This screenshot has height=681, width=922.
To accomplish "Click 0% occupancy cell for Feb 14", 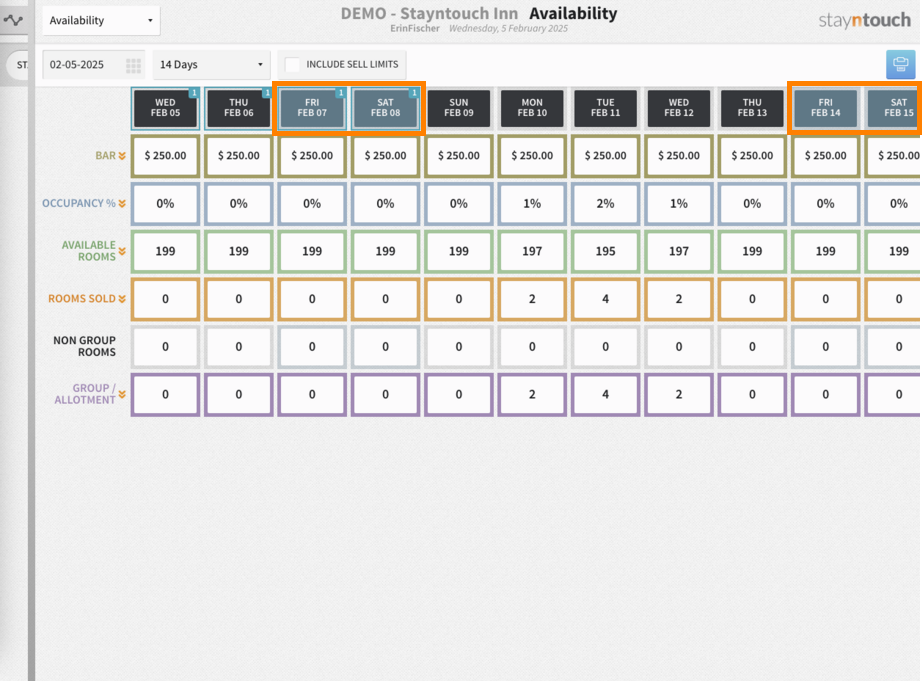I will (826, 203).
